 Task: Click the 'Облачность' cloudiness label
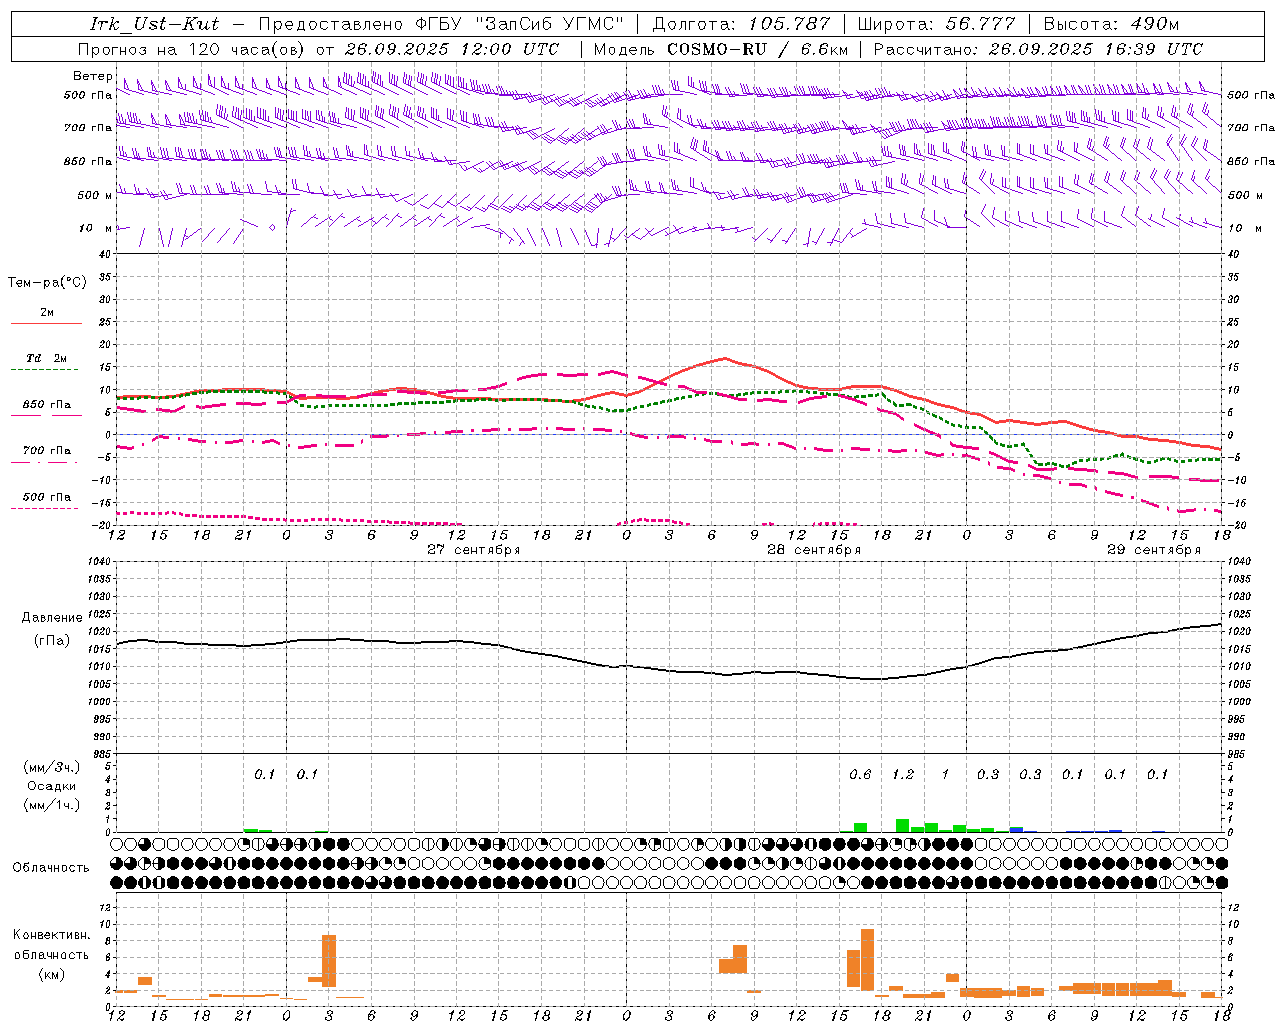tap(51, 868)
